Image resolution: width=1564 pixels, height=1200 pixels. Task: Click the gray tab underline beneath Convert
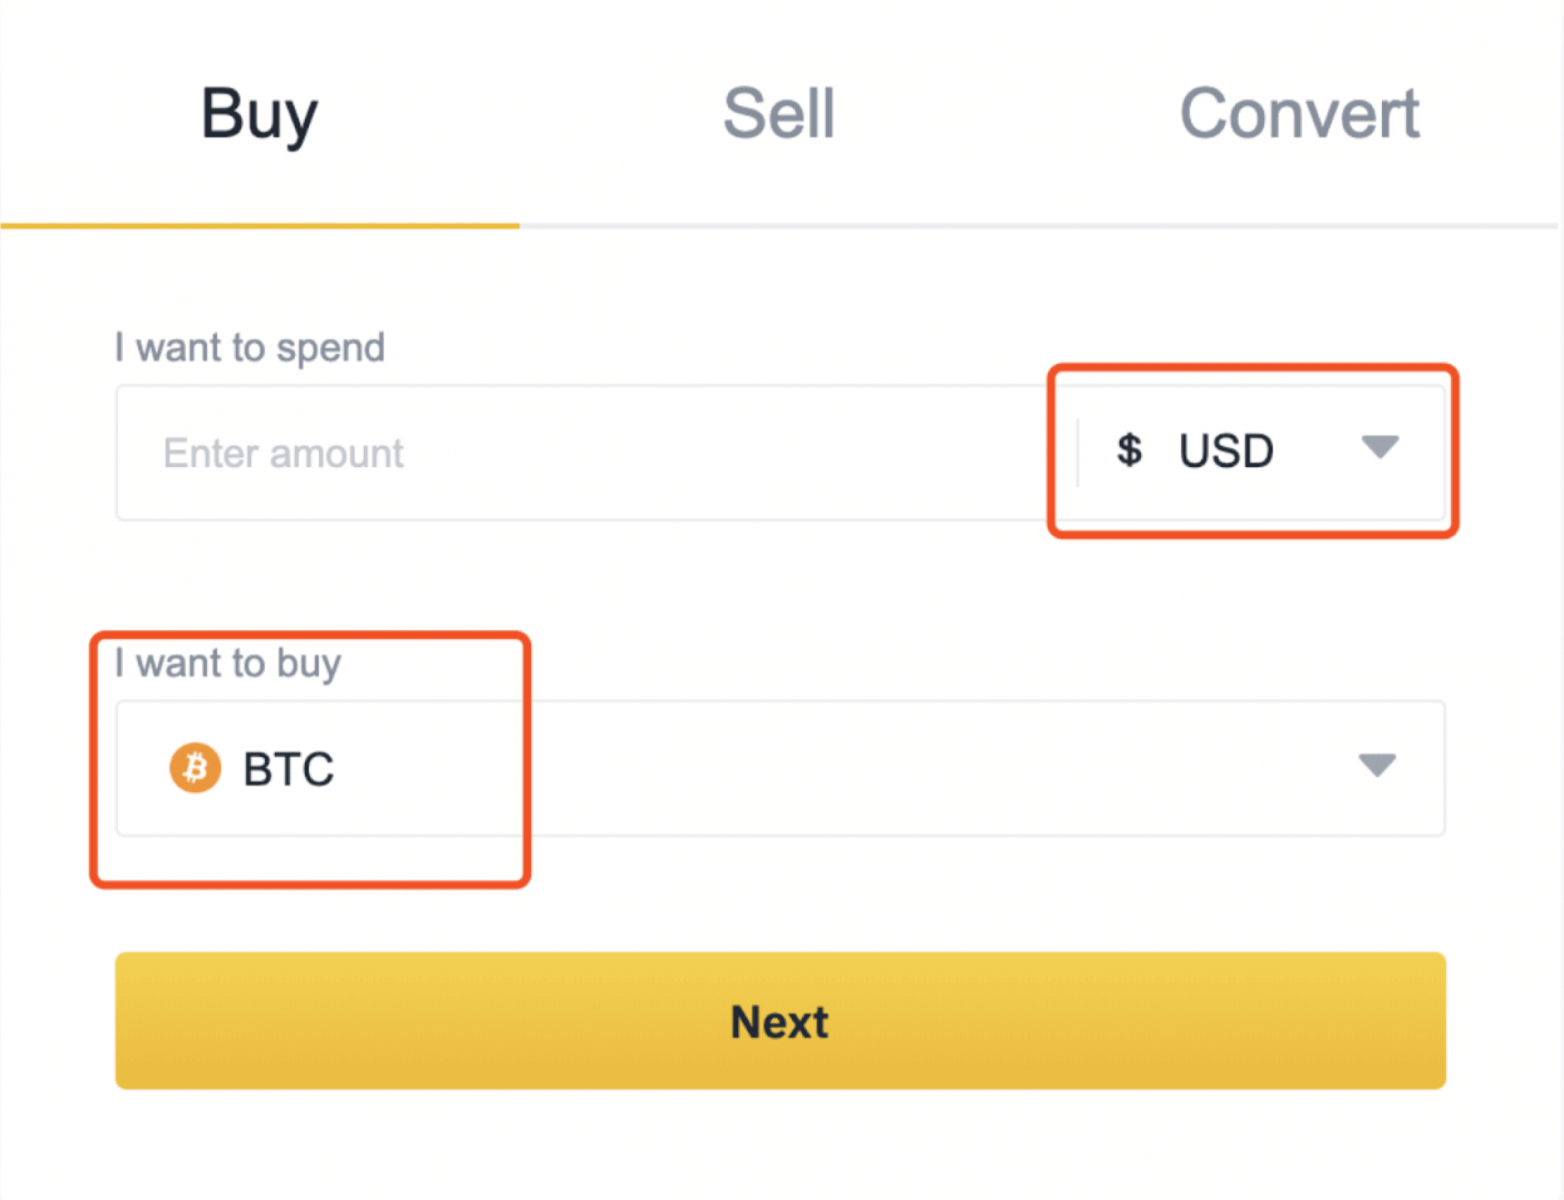pyautogui.click(x=1299, y=226)
